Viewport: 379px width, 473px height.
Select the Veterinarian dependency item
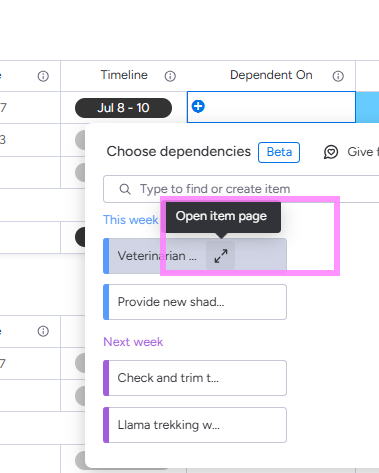tap(157, 256)
